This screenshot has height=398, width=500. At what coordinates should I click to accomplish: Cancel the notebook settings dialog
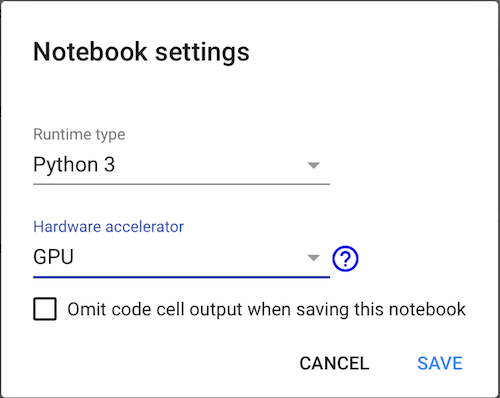(334, 363)
